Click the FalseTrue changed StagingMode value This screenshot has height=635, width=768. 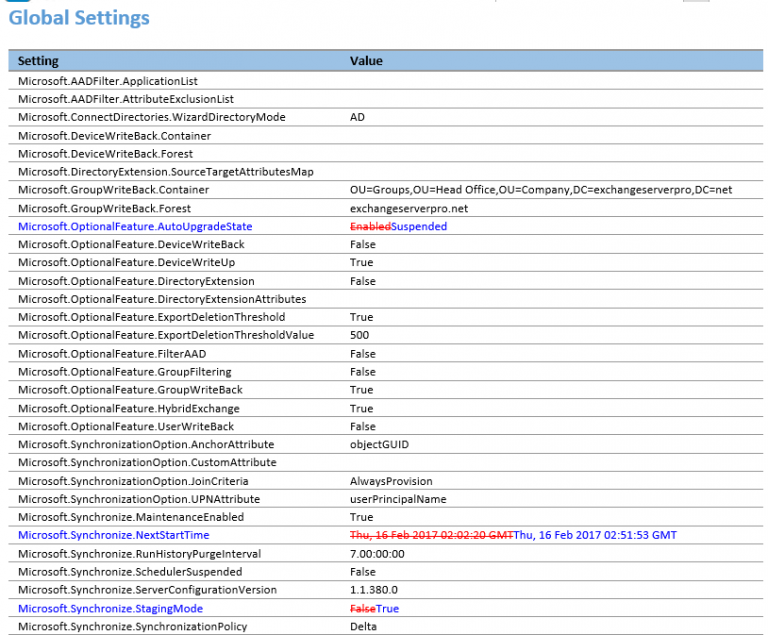[374, 609]
